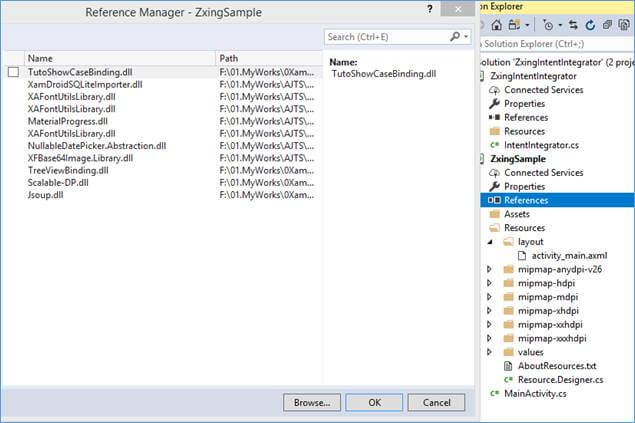This screenshot has height=423, width=635.
Task: Click the C# icon of IntentIntegrator.cs
Action: click(494, 145)
